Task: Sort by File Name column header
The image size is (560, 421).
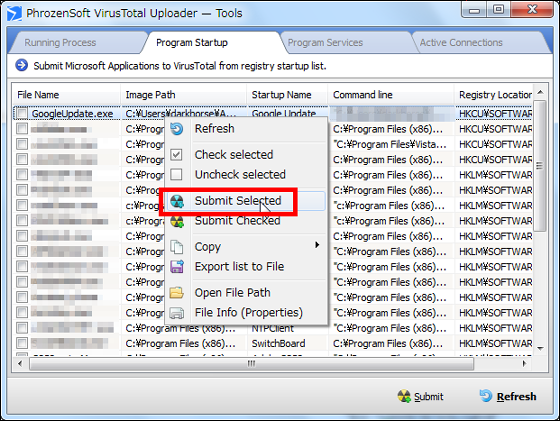Action: [x=67, y=95]
